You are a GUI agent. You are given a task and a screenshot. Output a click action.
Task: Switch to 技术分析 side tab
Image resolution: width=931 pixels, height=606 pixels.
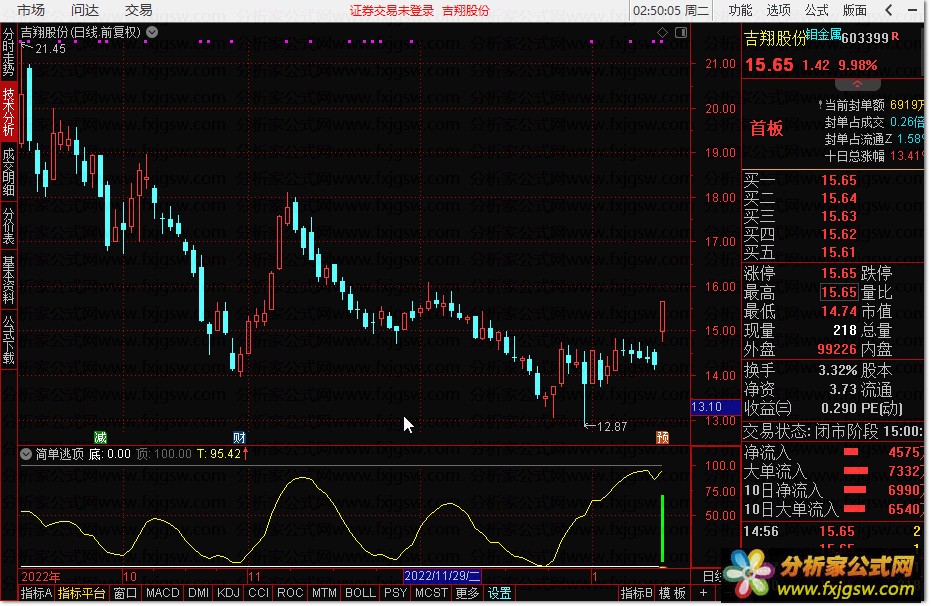pos(8,113)
